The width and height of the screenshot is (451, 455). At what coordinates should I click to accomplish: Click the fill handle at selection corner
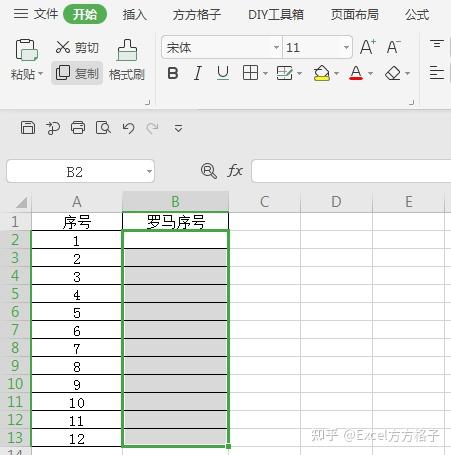coord(228,446)
